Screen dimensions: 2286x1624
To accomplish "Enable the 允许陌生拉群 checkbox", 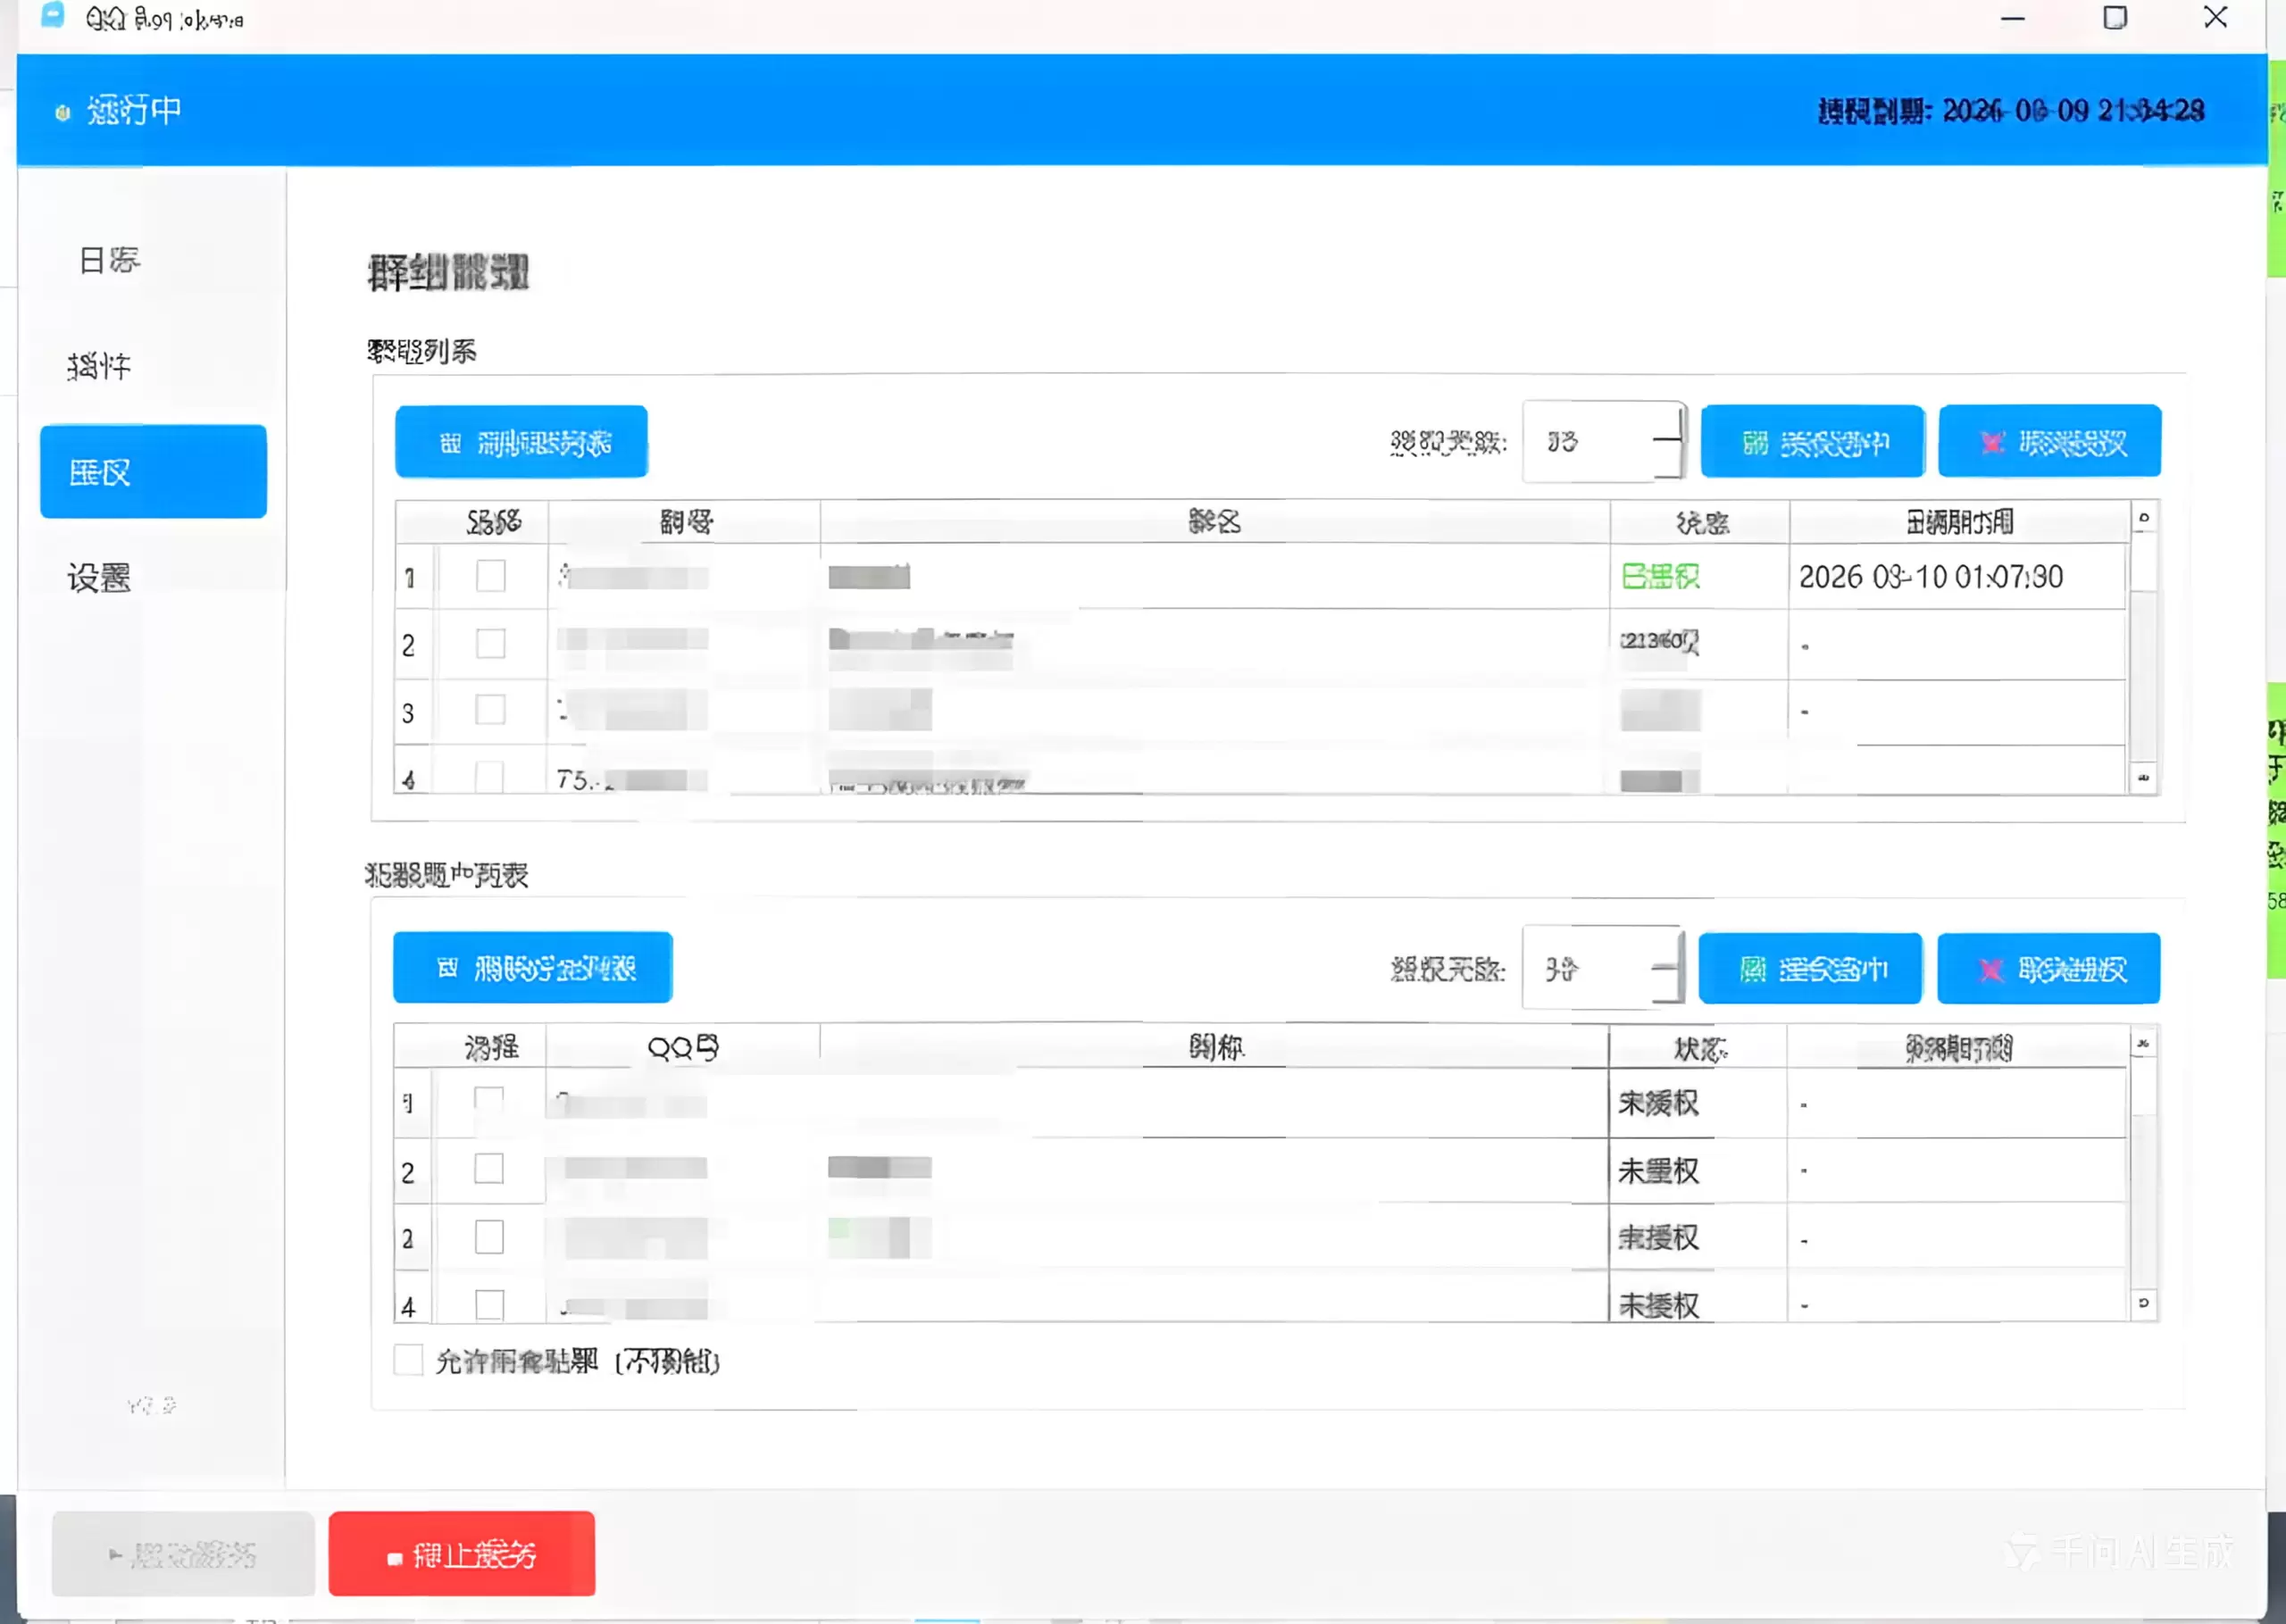I will pyautogui.click(x=407, y=1360).
